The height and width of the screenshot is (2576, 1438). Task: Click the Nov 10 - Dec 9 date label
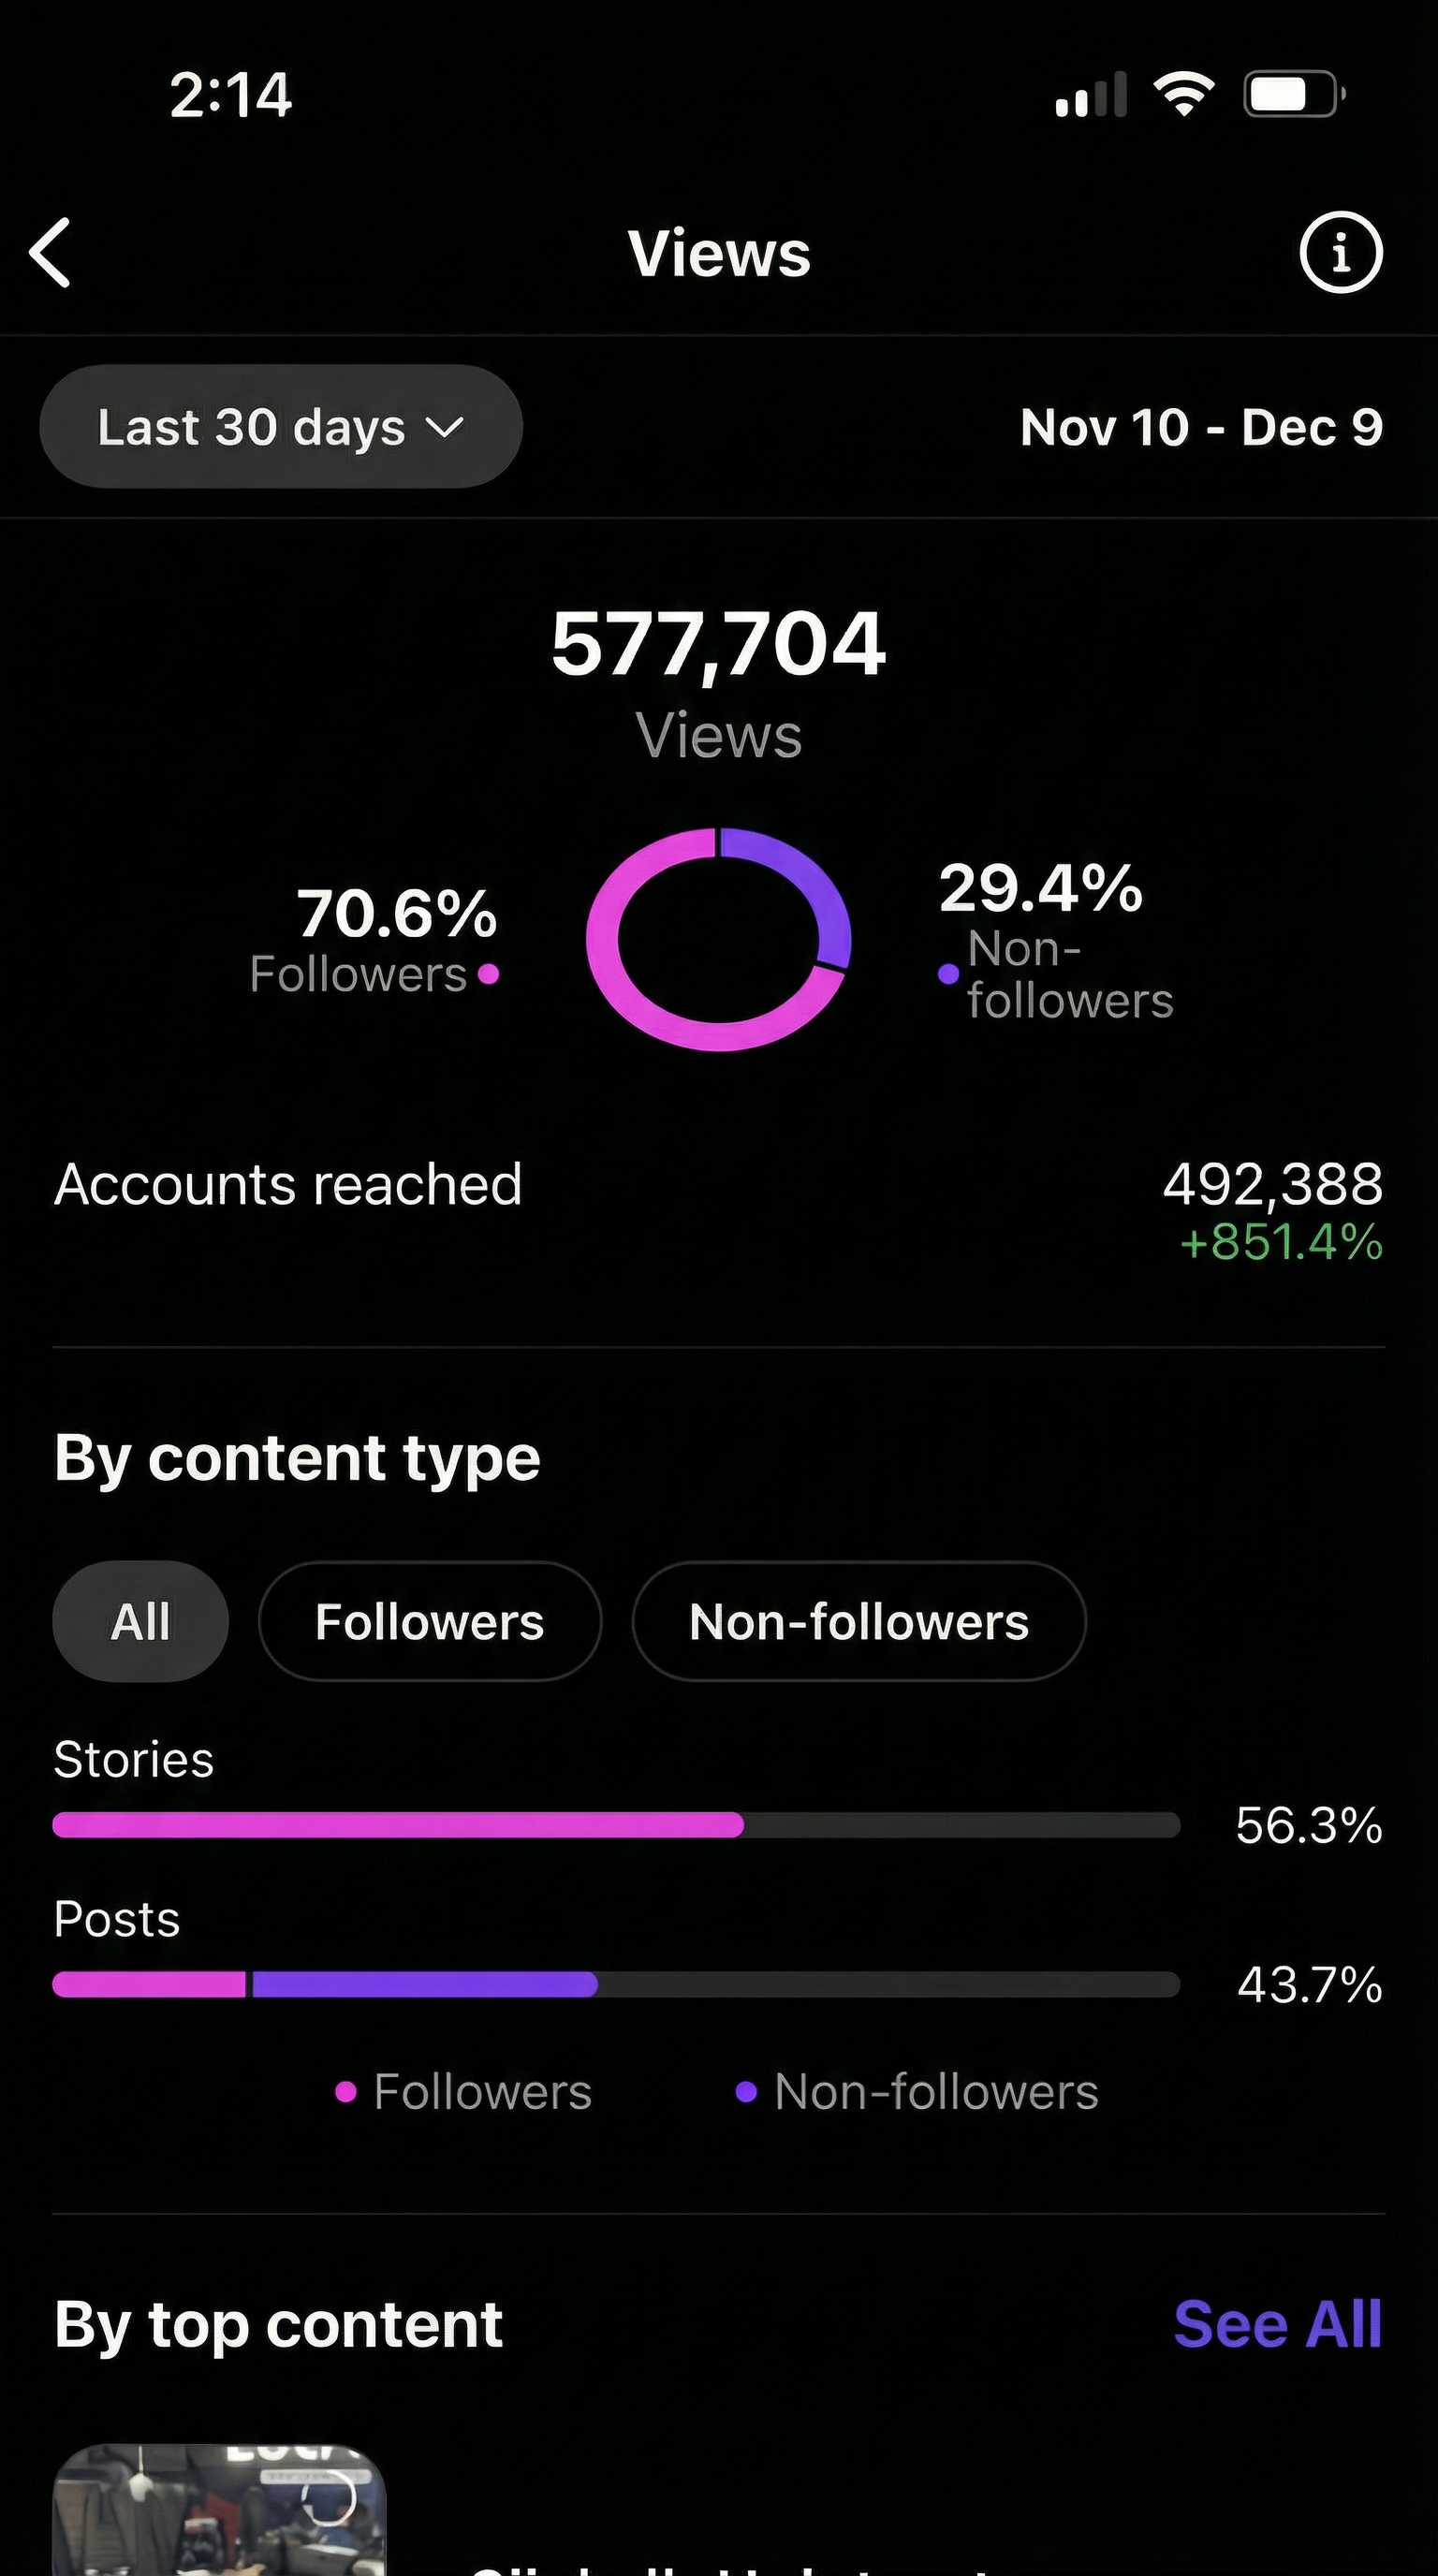[1200, 427]
